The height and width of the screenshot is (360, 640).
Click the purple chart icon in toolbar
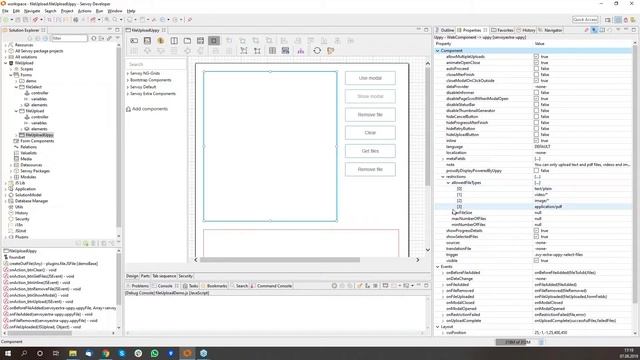[301, 51]
